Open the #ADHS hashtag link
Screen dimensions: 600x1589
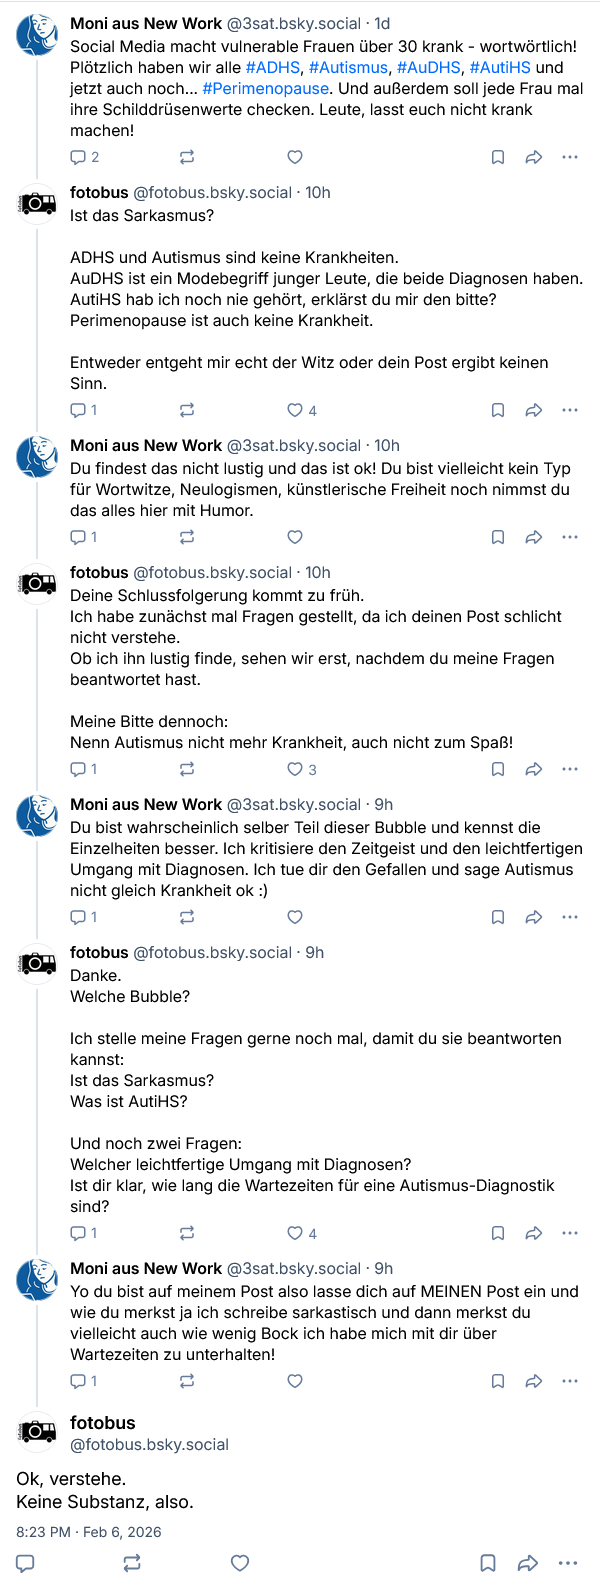pos(272,68)
